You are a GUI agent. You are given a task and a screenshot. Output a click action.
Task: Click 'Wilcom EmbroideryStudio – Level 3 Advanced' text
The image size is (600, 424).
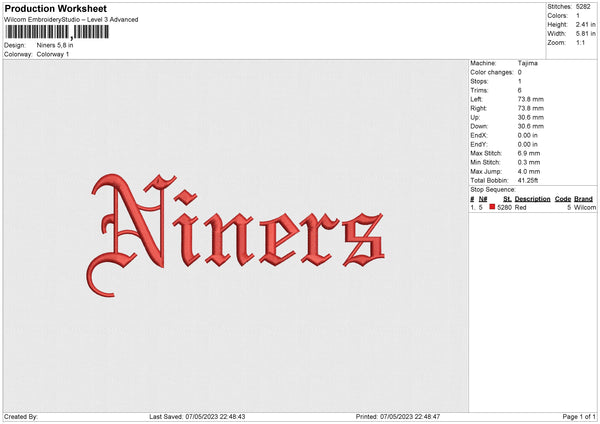point(71,20)
